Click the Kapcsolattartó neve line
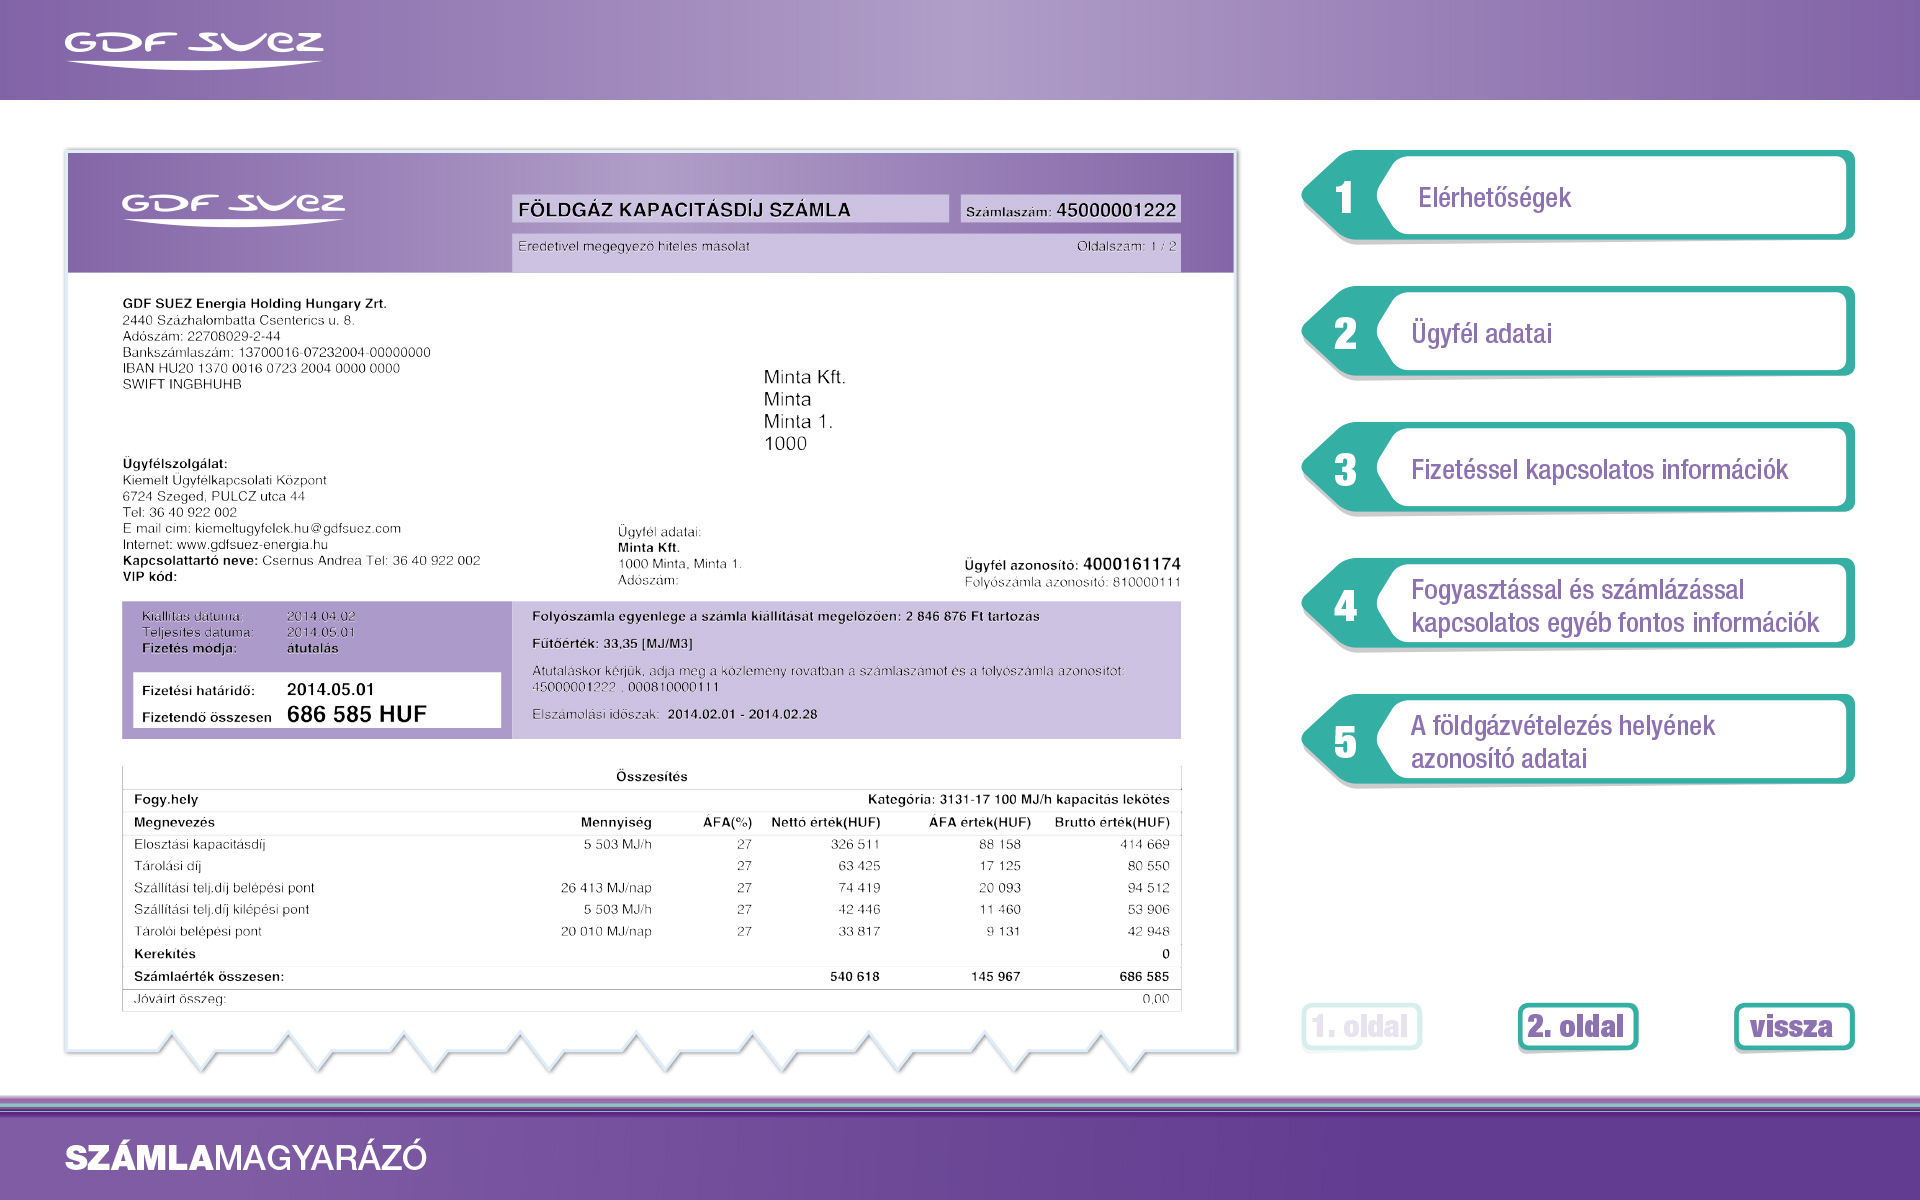The width and height of the screenshot is (1920, 1200). click(301, 560)
